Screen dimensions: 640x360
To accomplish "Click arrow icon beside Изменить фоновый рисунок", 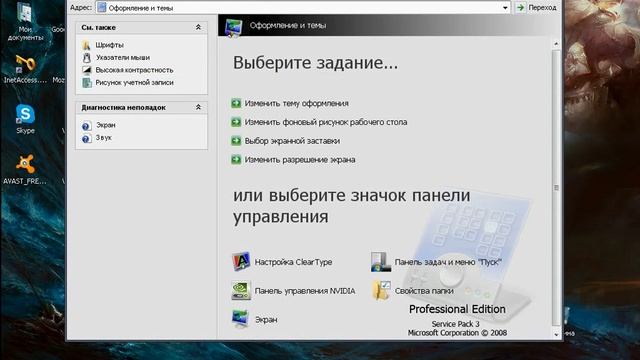I will click(236, 122).
